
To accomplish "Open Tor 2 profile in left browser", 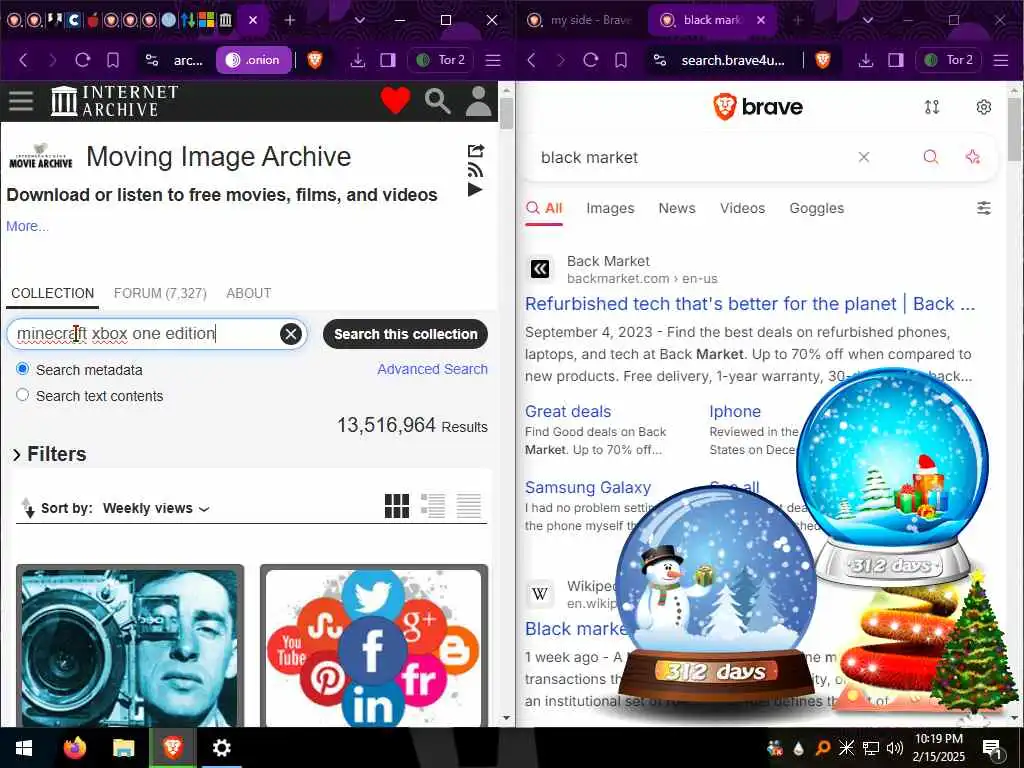I will pos(441,60).
